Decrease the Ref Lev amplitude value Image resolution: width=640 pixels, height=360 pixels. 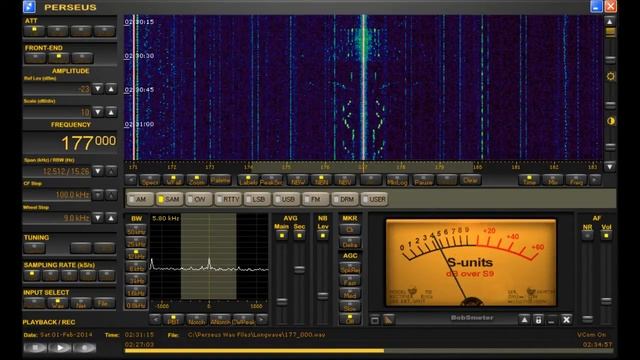98,89
